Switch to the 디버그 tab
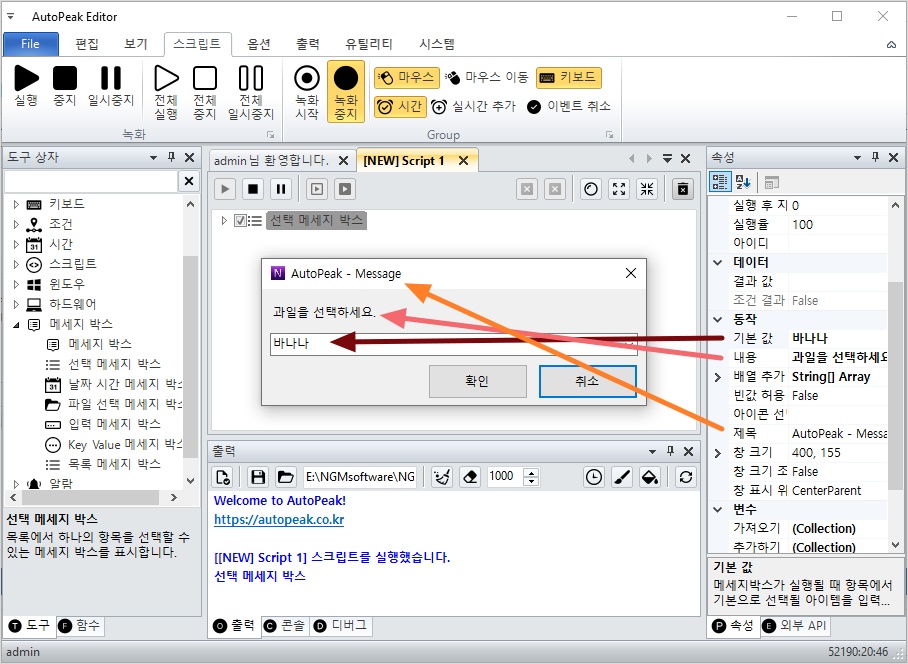This screenshot has height=664, width=908. click(342, 626)
